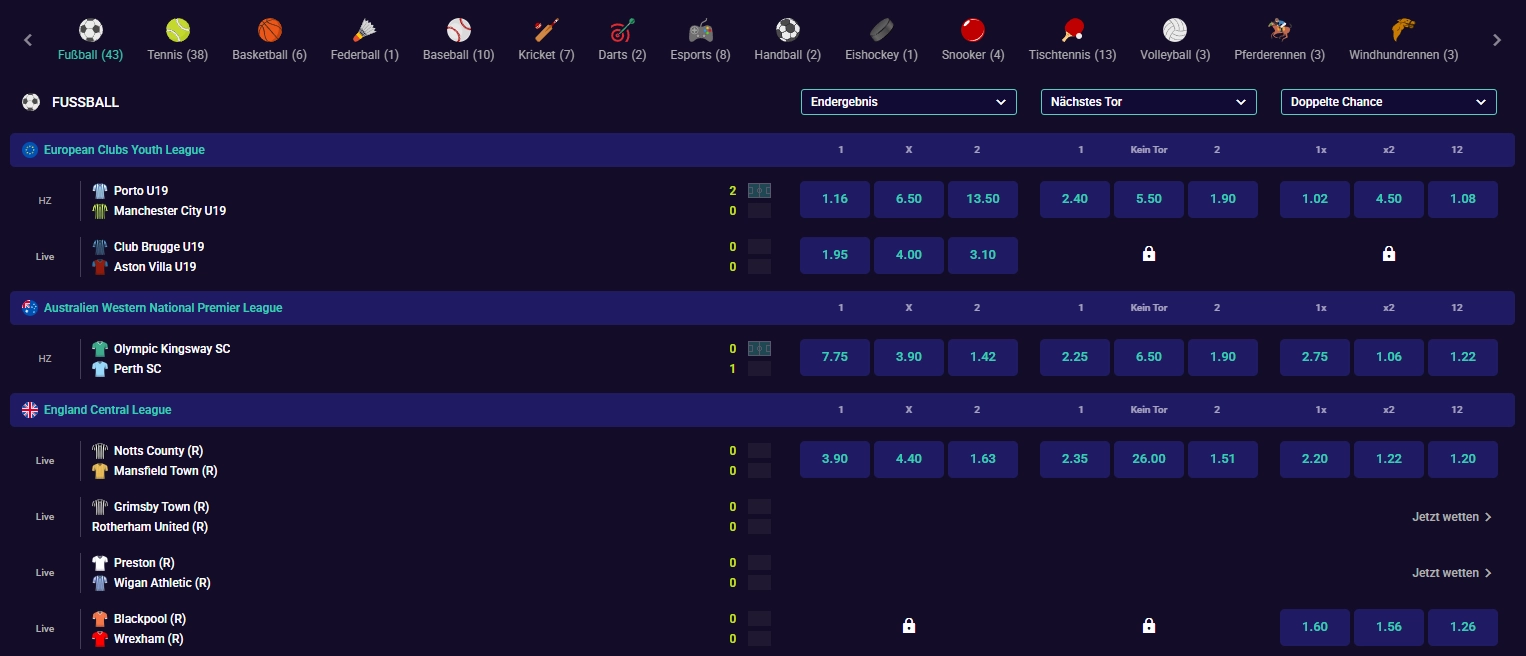This screenshot has width=1526, height=656.
Task: Select draw odds 6.50 for Porto U19 match
Action: point(909,199)
